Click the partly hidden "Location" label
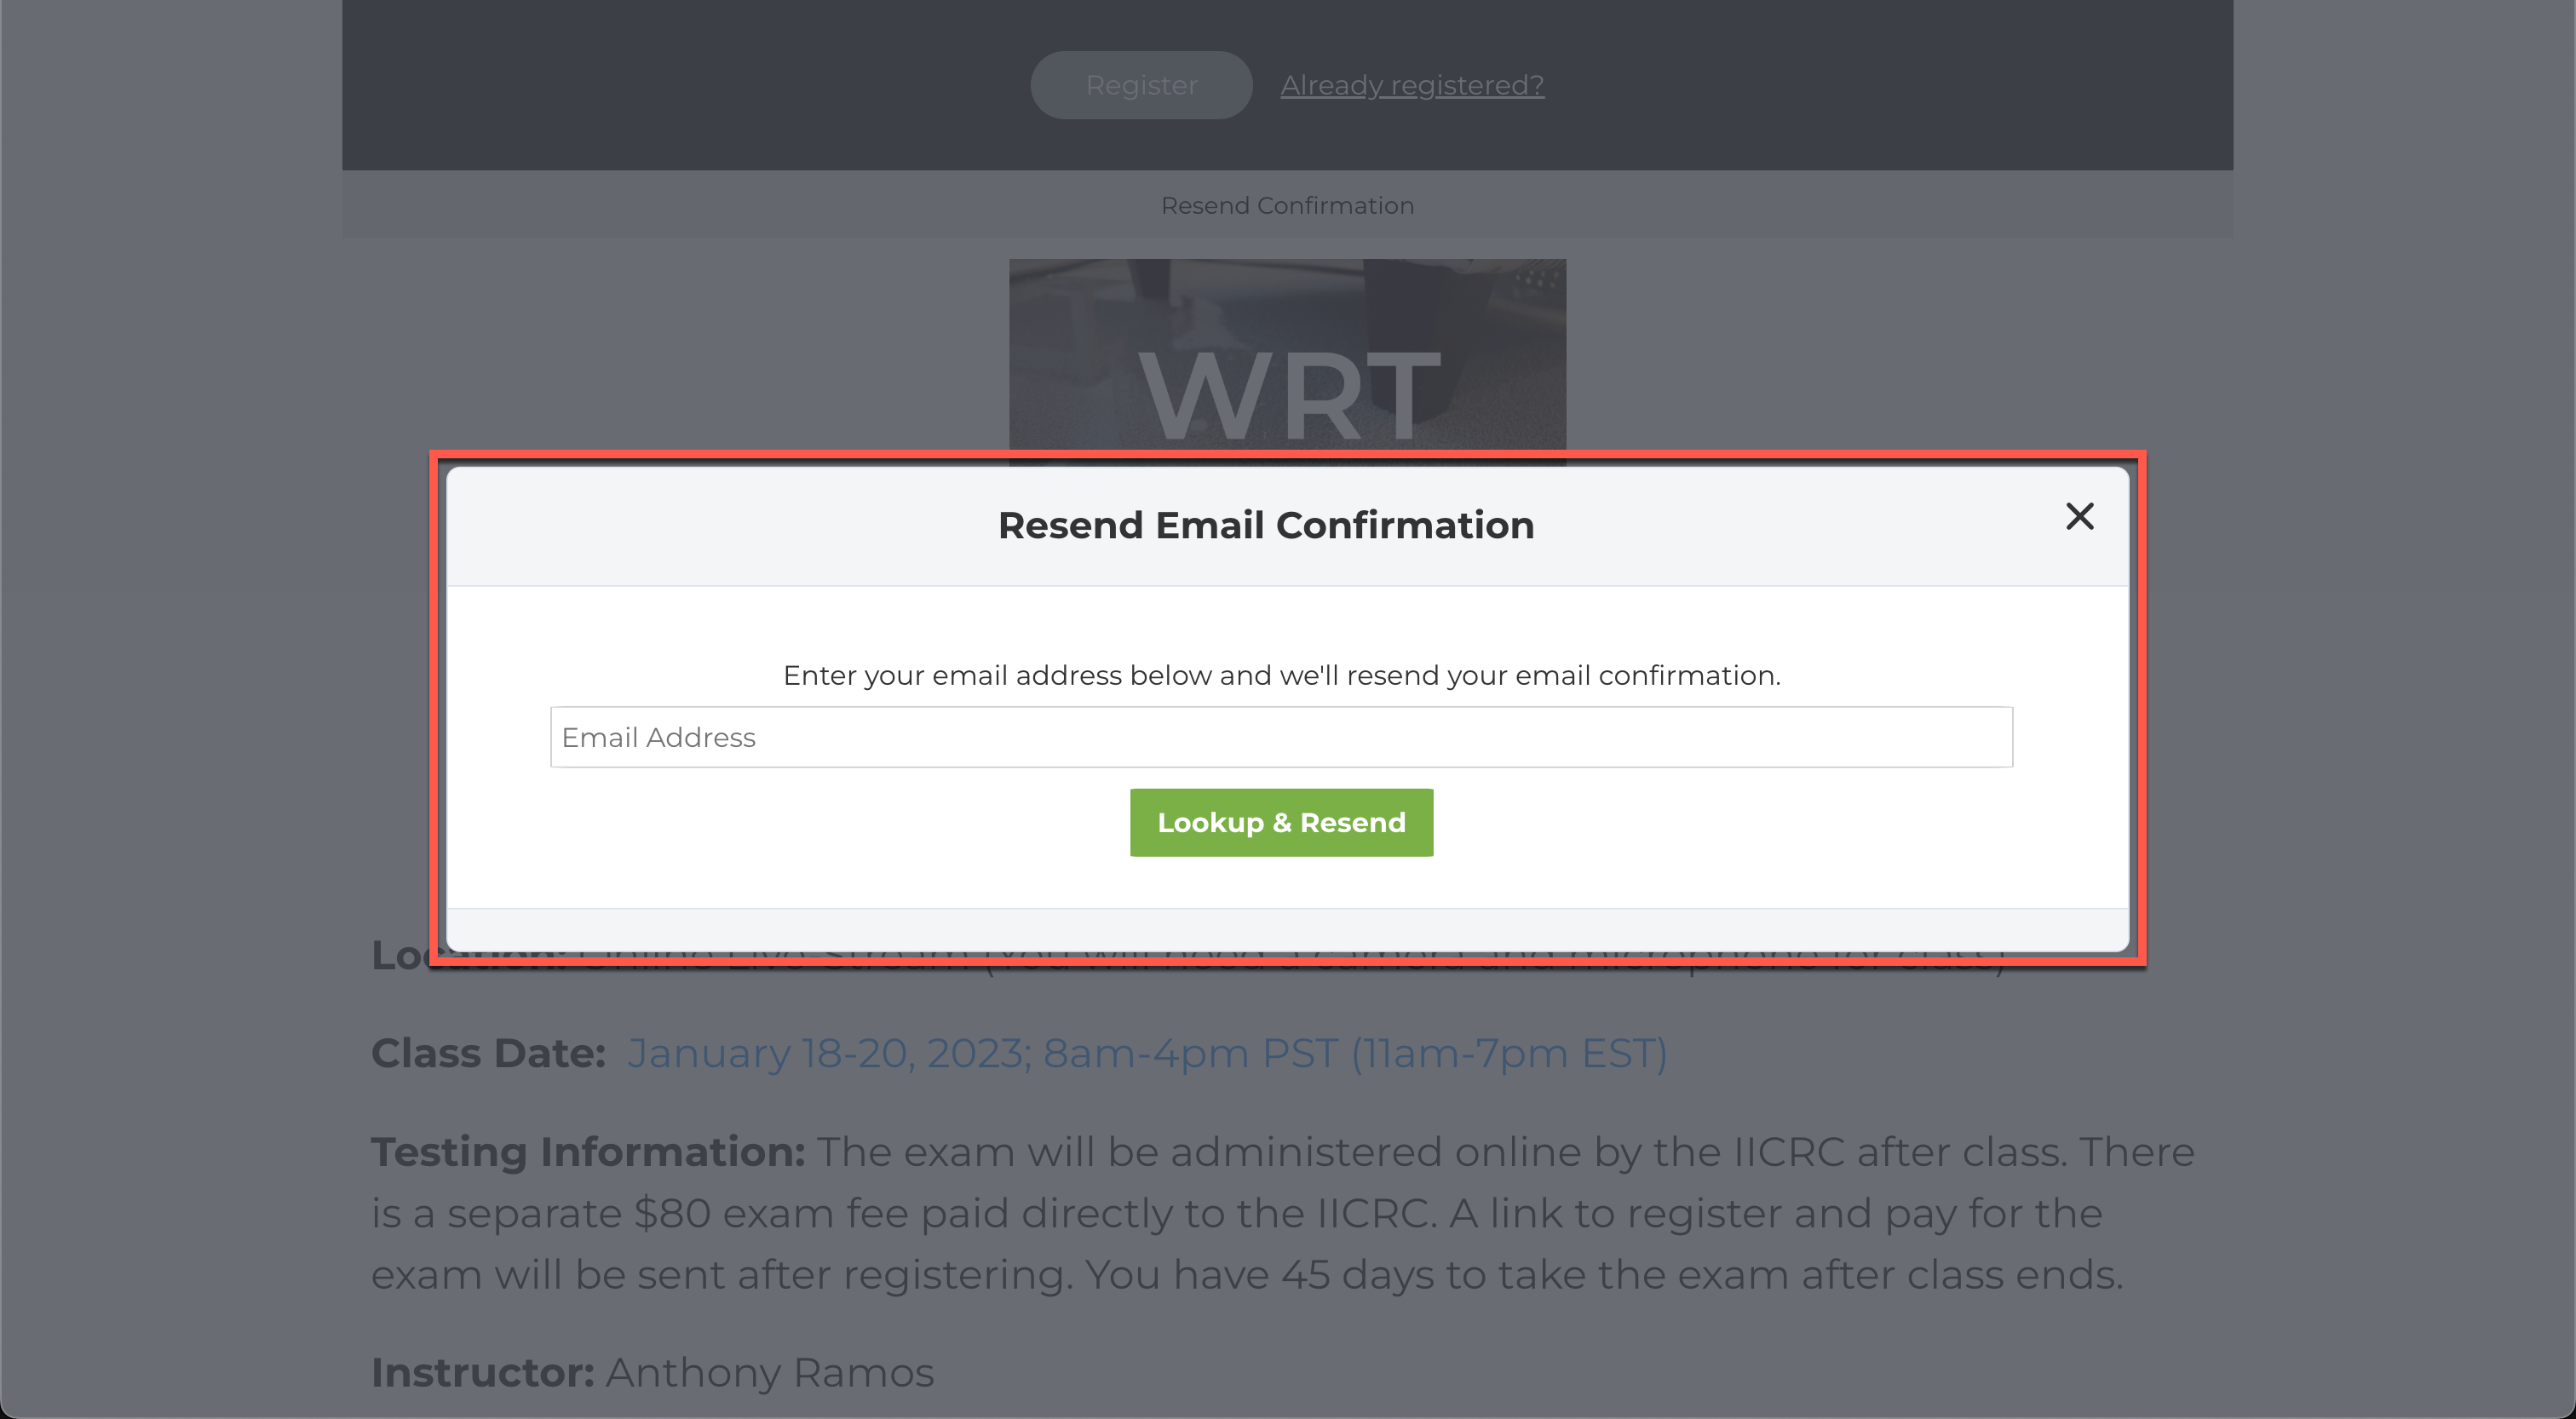Image resolution: width=2576 pixels, height=1419 pixels. pyautogui.click(x=400, y=957)
